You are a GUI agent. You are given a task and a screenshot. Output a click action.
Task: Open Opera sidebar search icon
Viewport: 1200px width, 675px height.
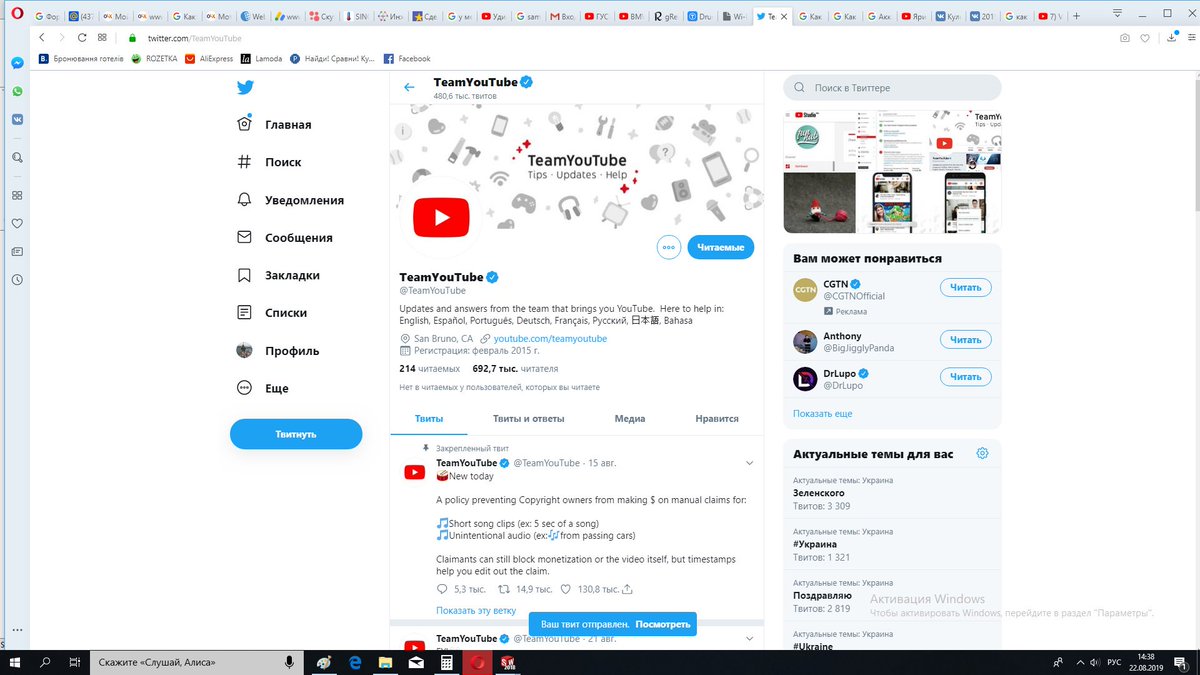coord(17,157)
